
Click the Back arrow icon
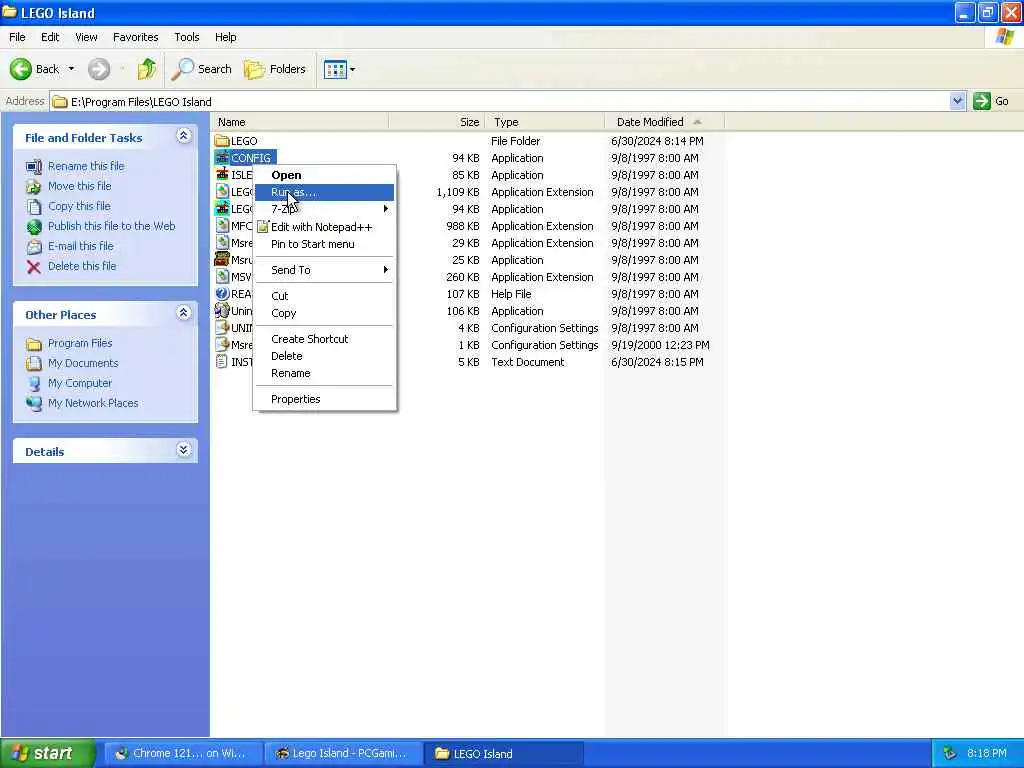tap(21, 69)
